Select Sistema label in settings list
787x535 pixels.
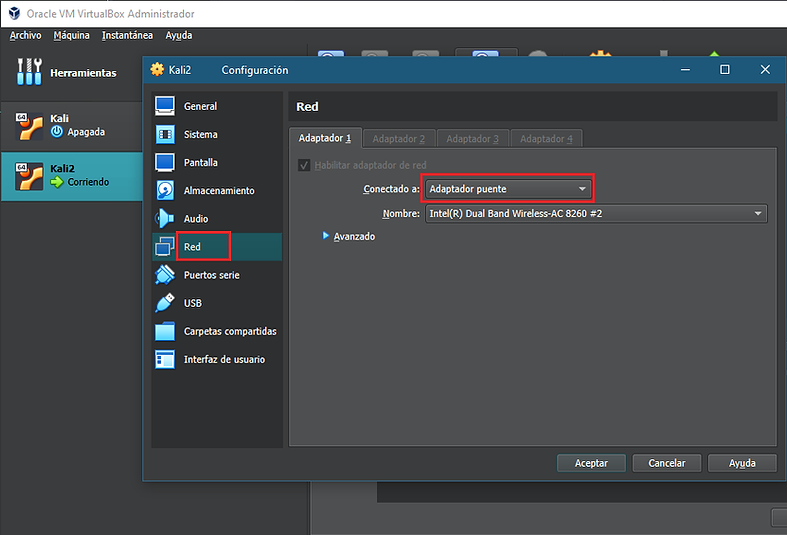[x=201, y=135]
